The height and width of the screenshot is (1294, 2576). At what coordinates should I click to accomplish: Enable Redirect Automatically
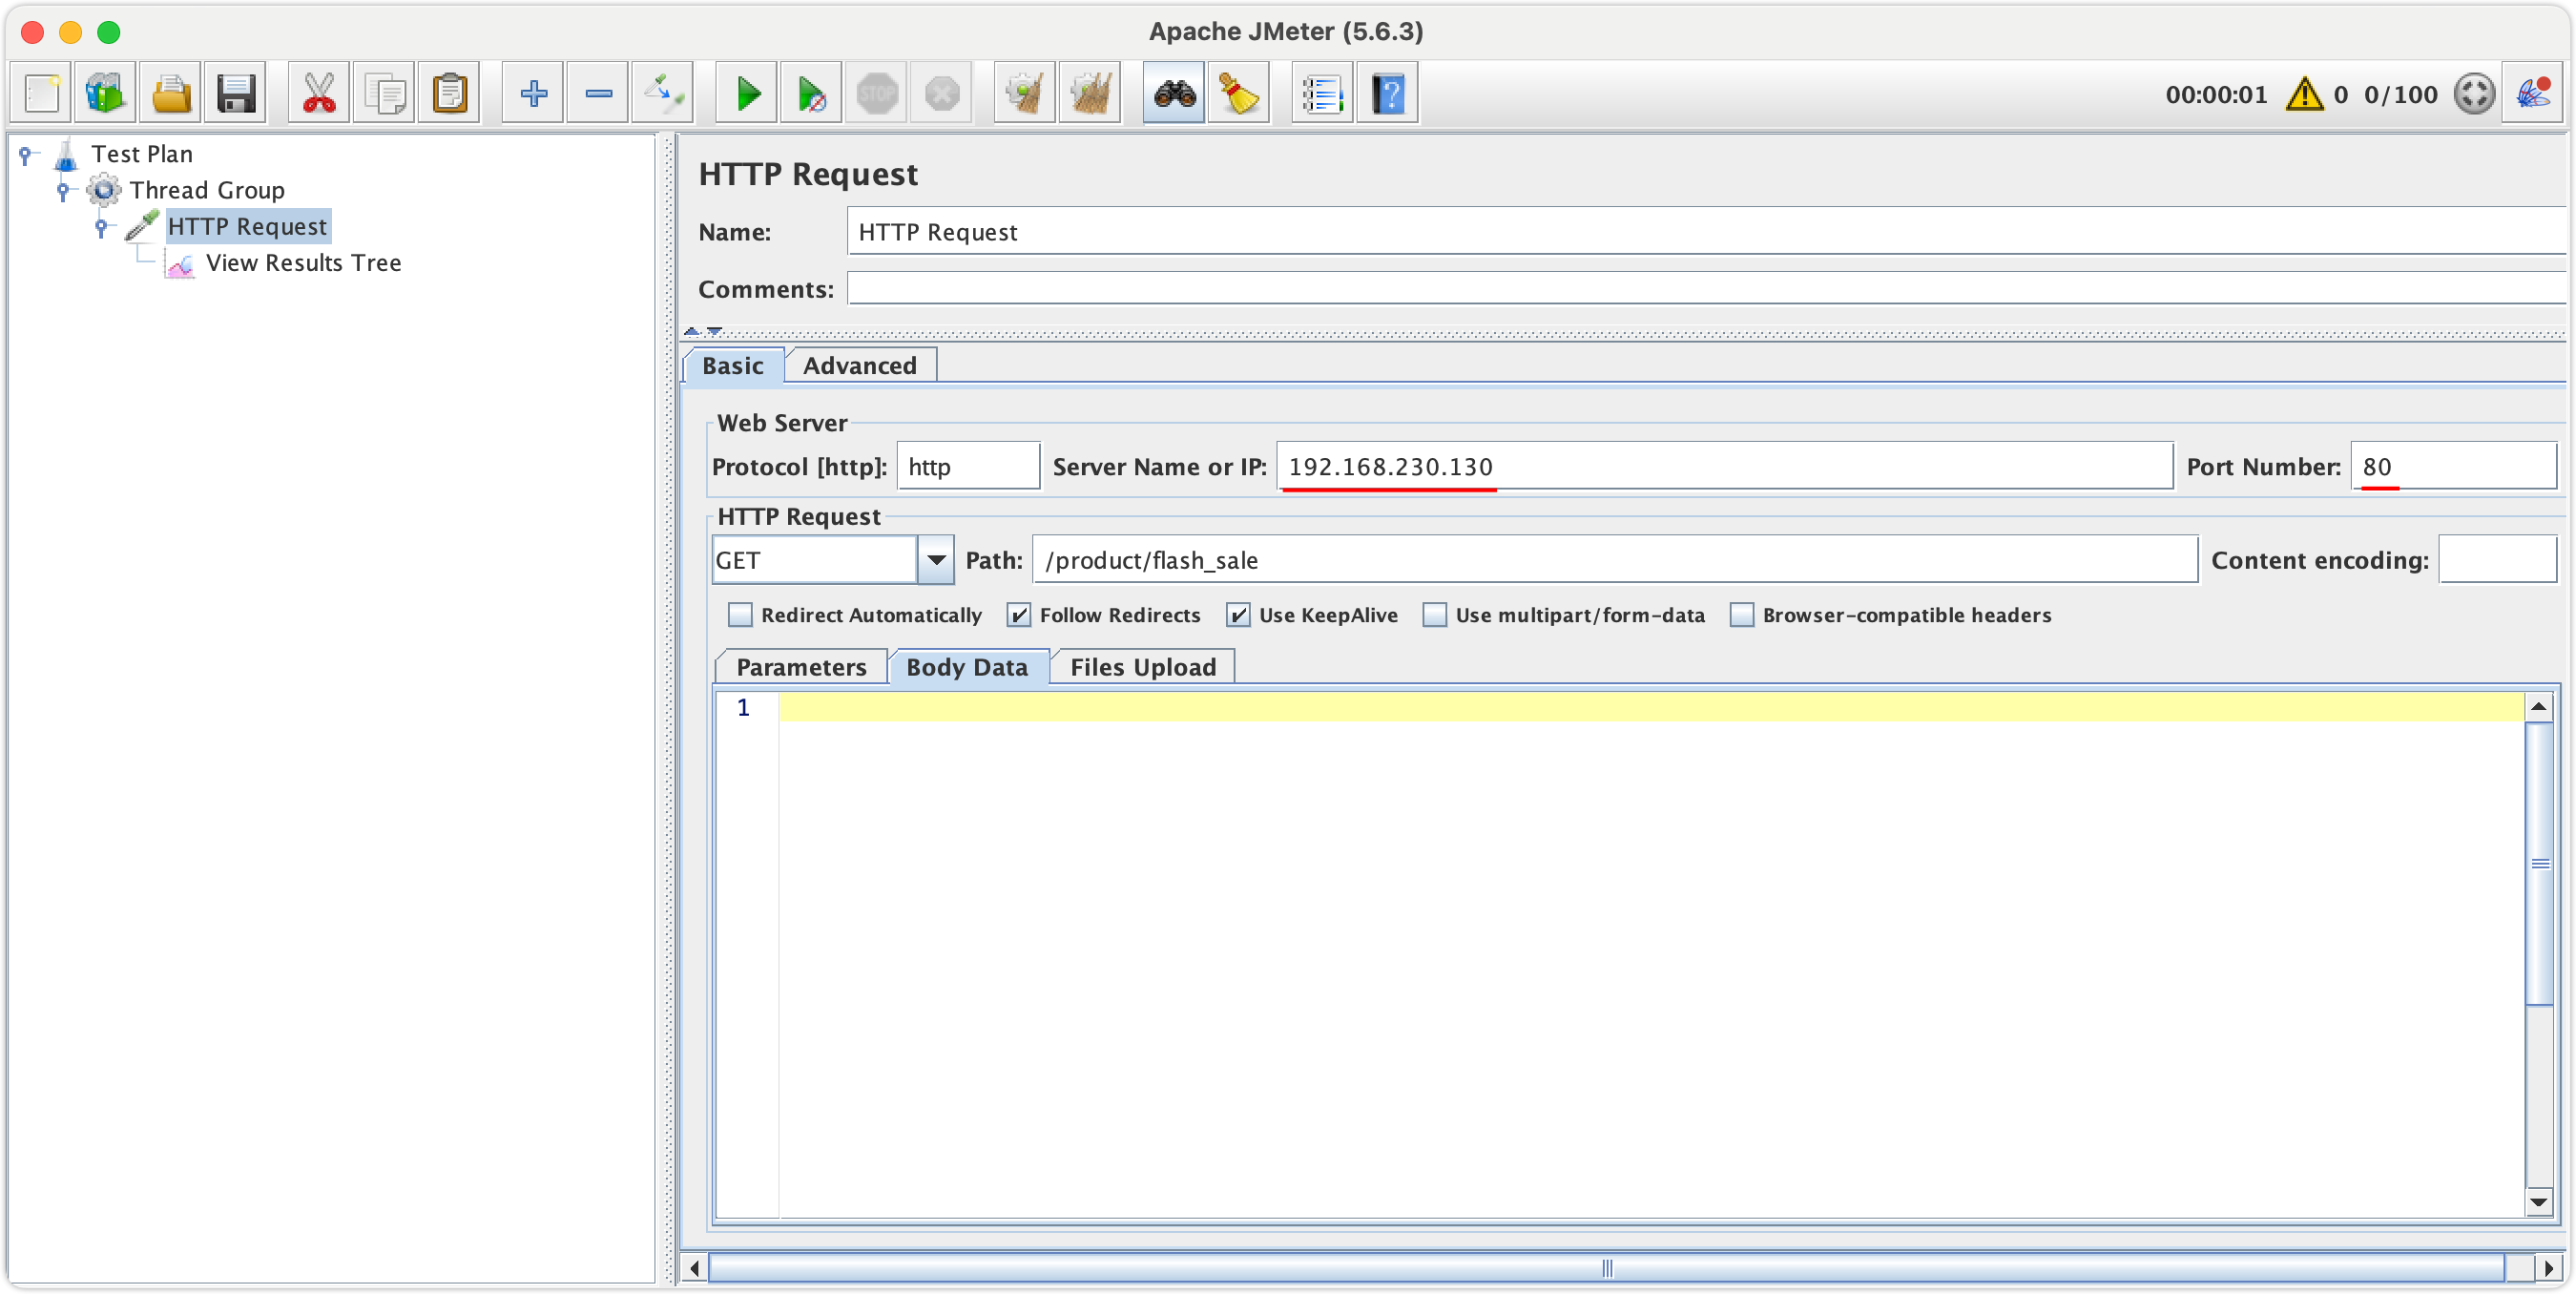pyautogui.click(x=740, y=615)
